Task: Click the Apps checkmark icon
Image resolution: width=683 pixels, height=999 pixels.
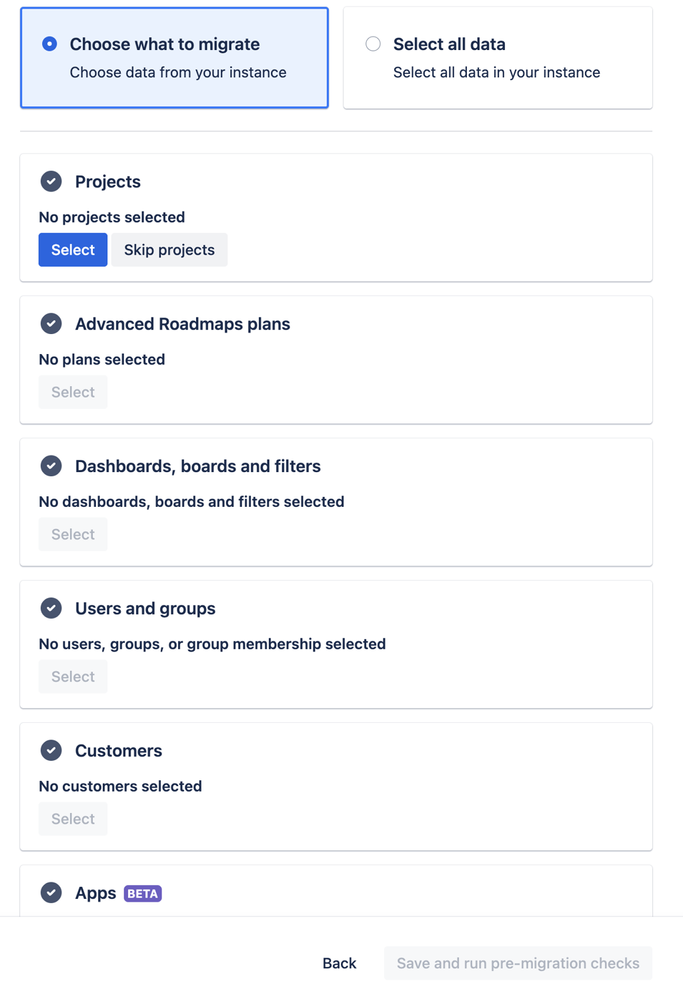Action: [51, 893]
